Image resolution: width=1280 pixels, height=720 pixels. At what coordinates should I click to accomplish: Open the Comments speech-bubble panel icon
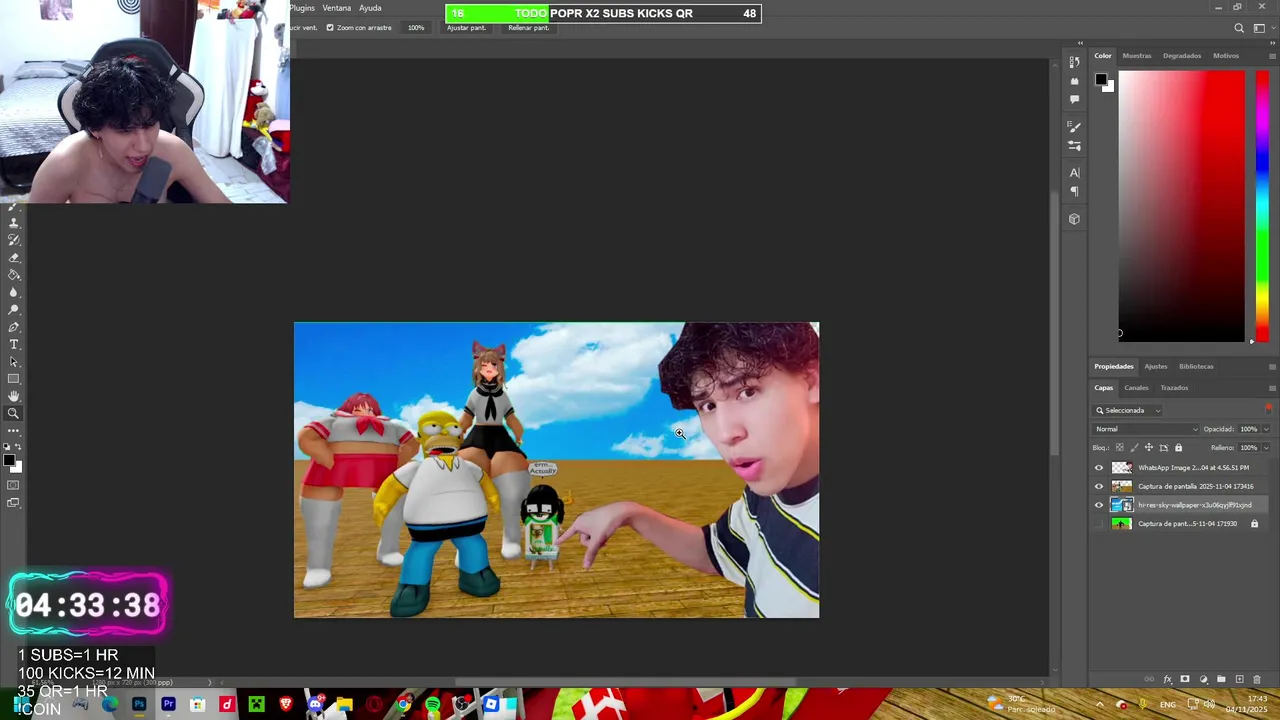click(x=1074, y=99)
